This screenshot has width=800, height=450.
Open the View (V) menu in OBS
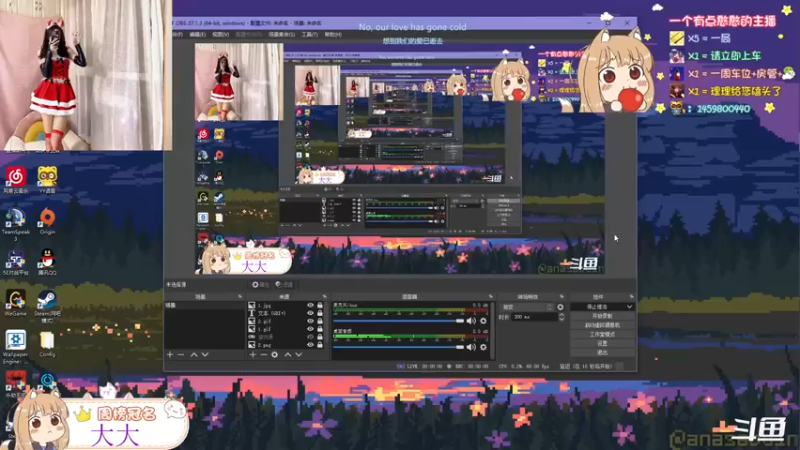[x=220, y=35]
